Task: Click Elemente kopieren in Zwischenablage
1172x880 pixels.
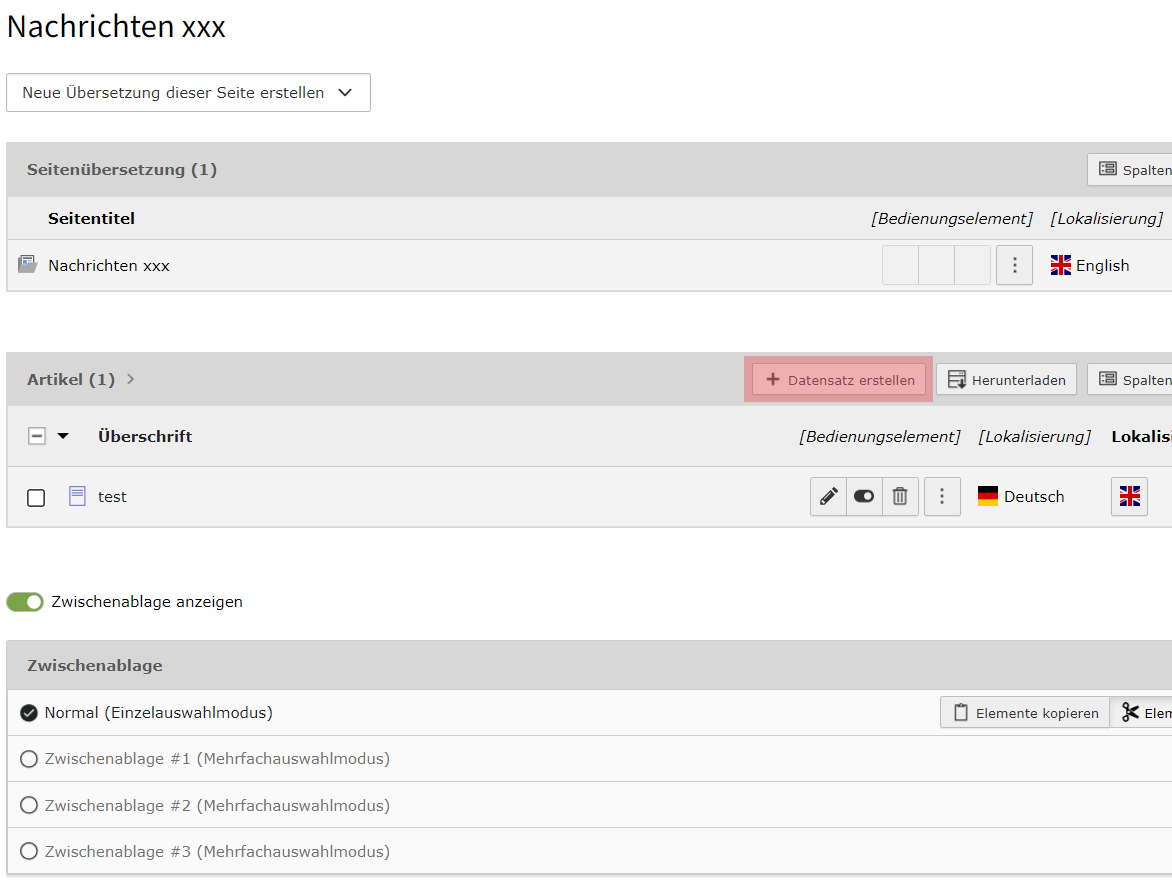Action: [x=1025, y=713]
